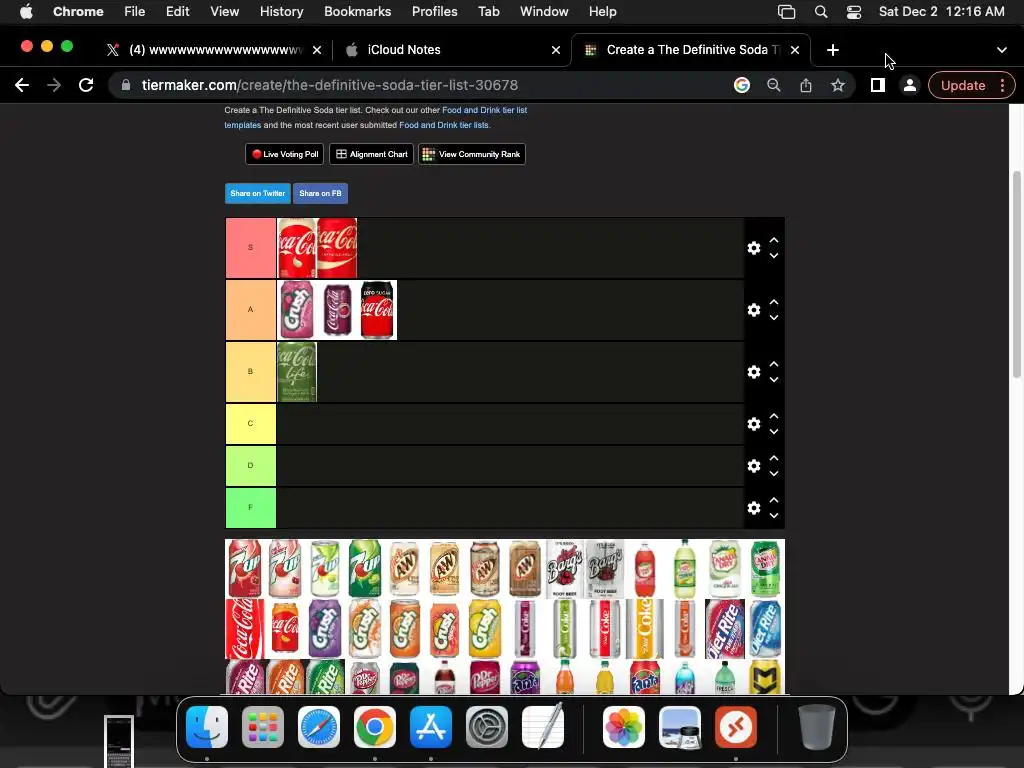The width and height of the screenshot is (1024, 768).
Task: Click Share on FB button
Action: click(320, 193)
